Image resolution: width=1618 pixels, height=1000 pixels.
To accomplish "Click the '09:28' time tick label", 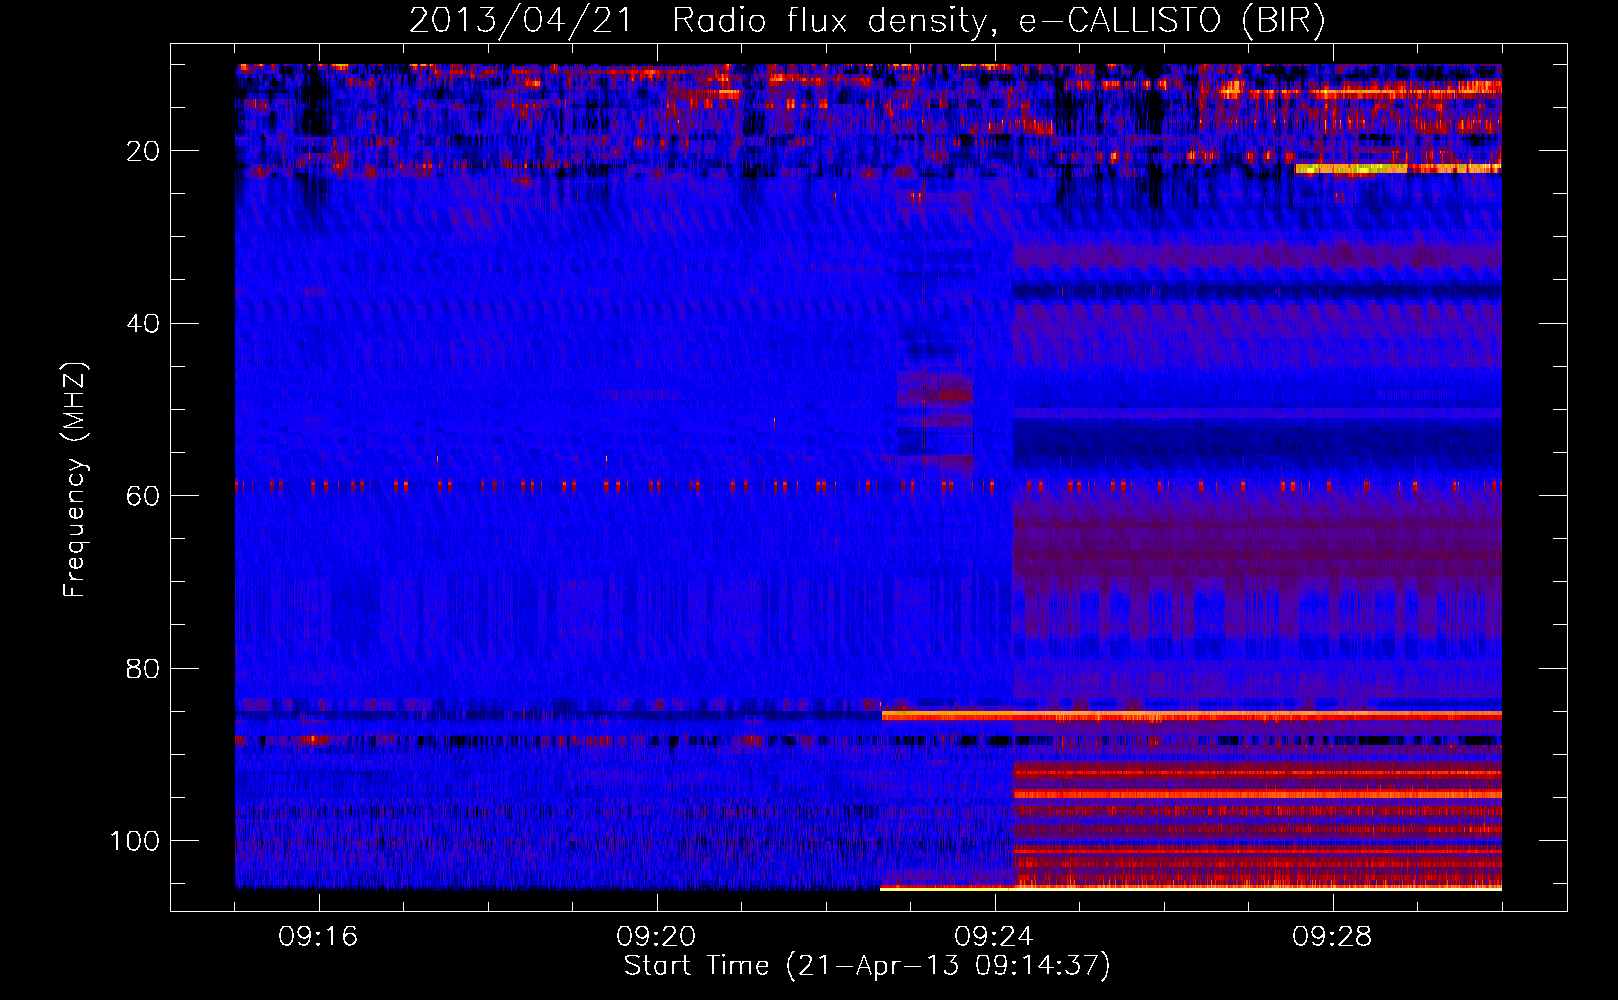I will 1332,937.
